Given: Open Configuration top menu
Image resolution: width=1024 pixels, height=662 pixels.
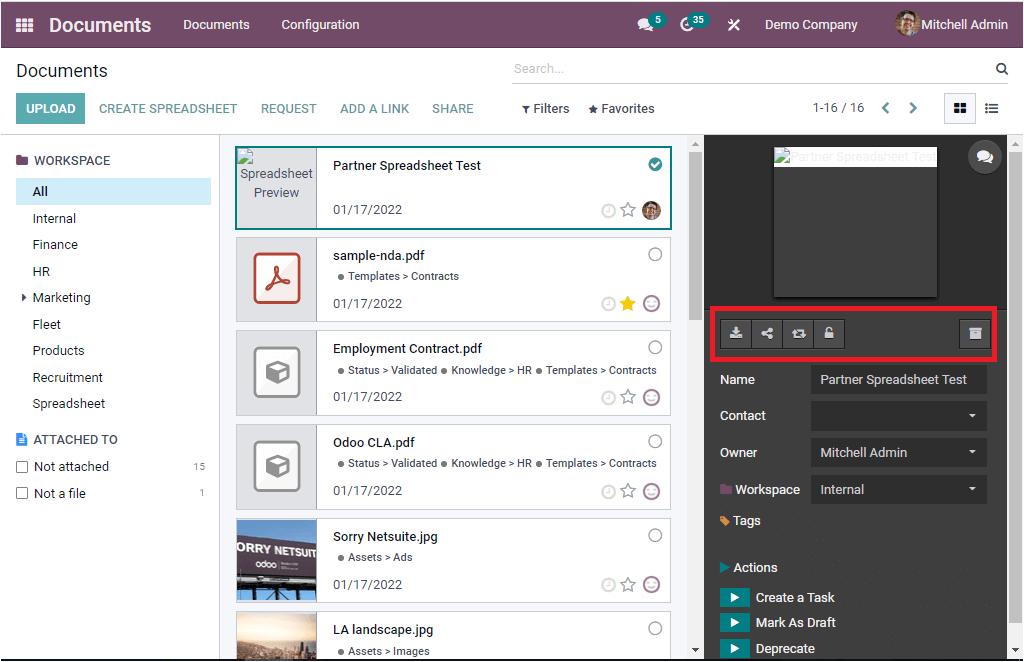Looking at the screenshot, I should [x=320, y=25].
